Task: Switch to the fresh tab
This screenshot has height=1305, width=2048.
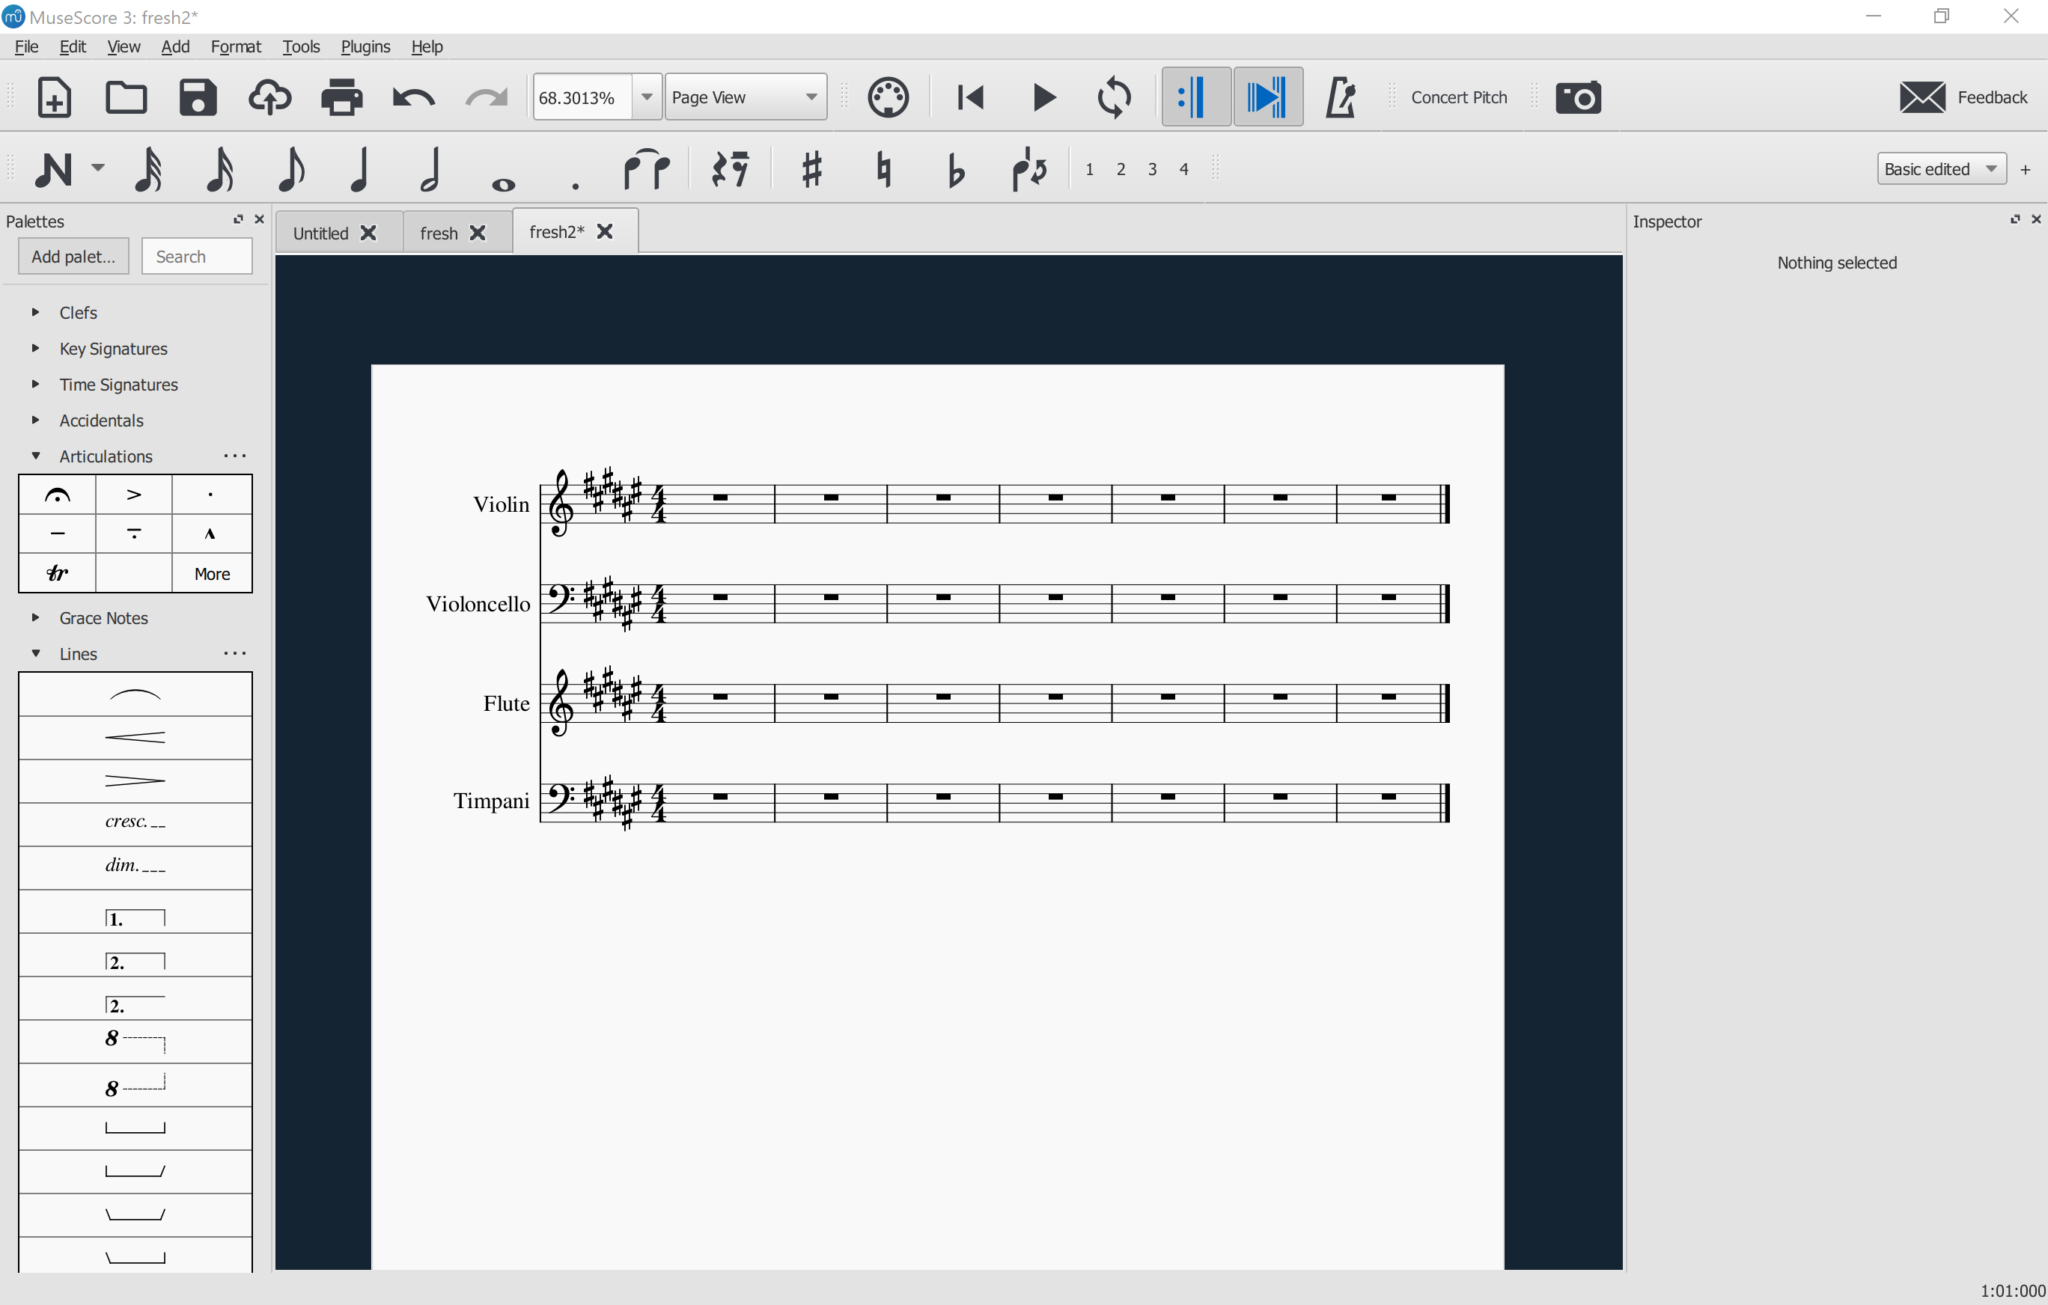Action: click(439, 233)
